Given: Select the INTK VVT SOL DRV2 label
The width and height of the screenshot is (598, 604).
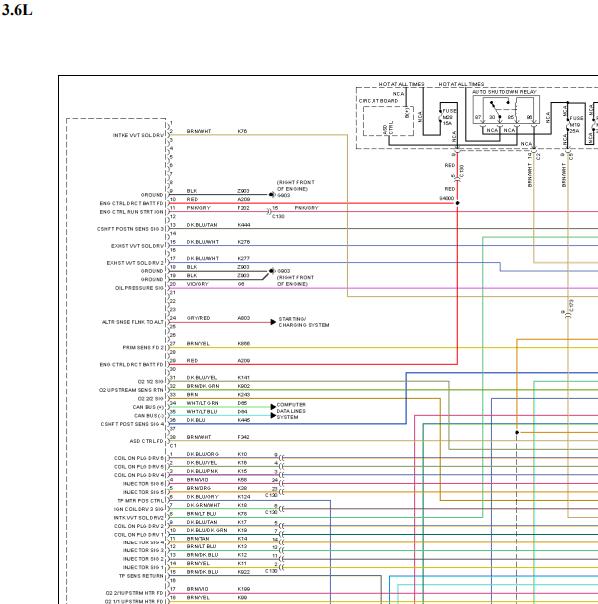Looking at the screenshot, I should 139,518.
